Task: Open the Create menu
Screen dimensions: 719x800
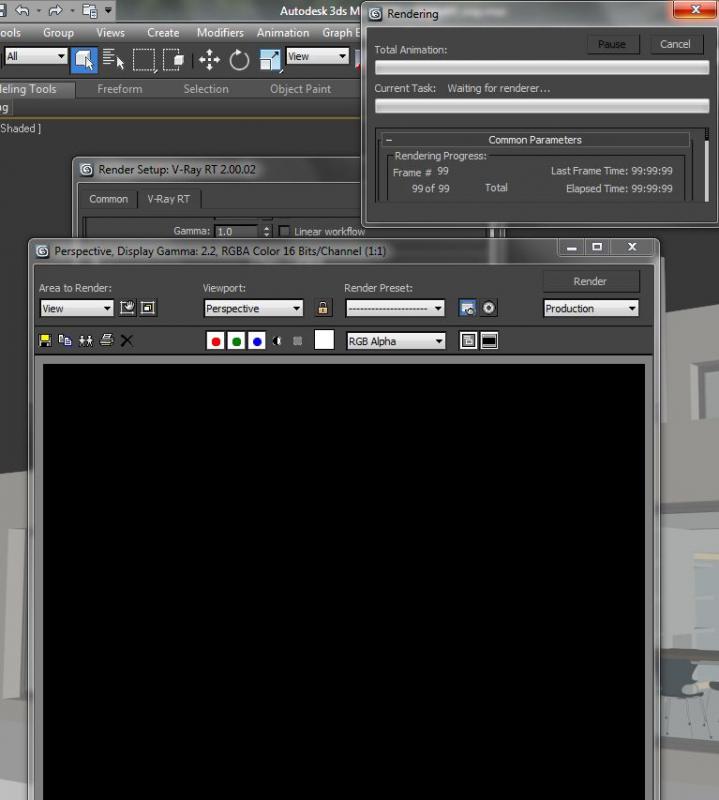Action: (163, 33)
